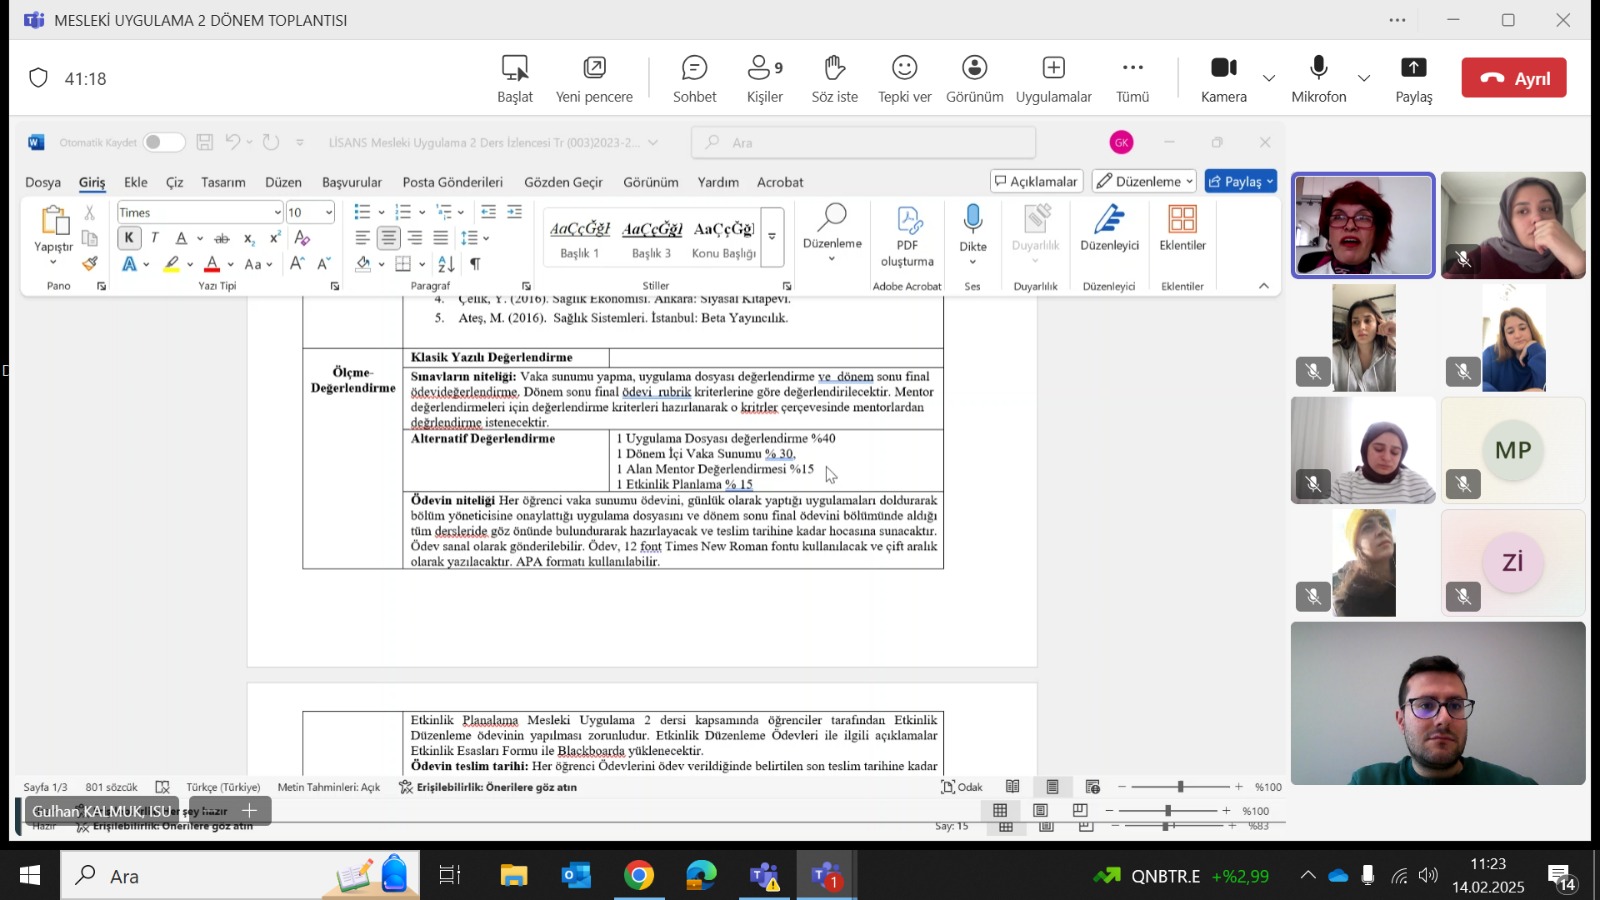
Task: Open Tepki ver reactions
Action: click(904, 78)
